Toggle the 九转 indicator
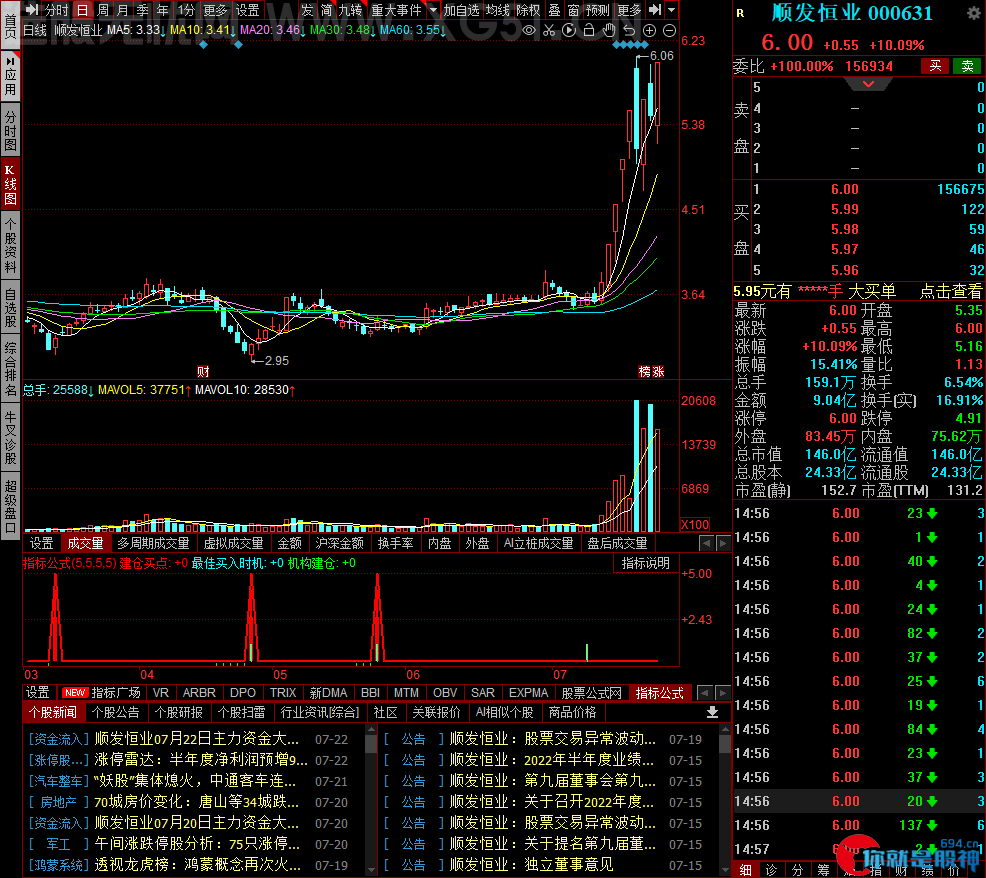 pyautogui.click(x=350, y=10)
